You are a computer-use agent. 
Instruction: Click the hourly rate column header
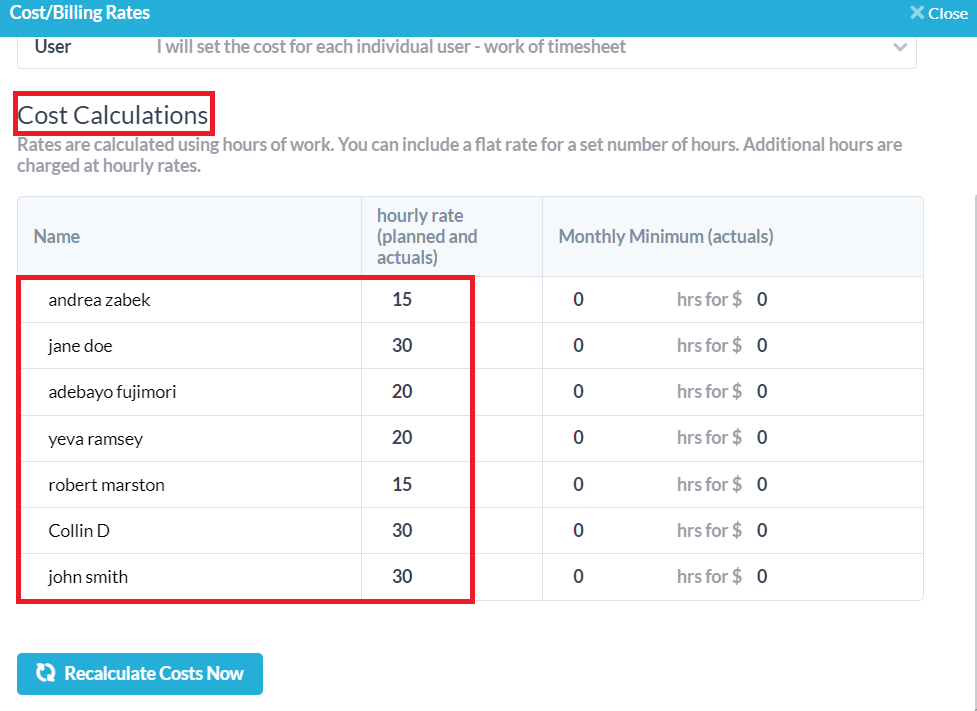(x=424, y=236)
